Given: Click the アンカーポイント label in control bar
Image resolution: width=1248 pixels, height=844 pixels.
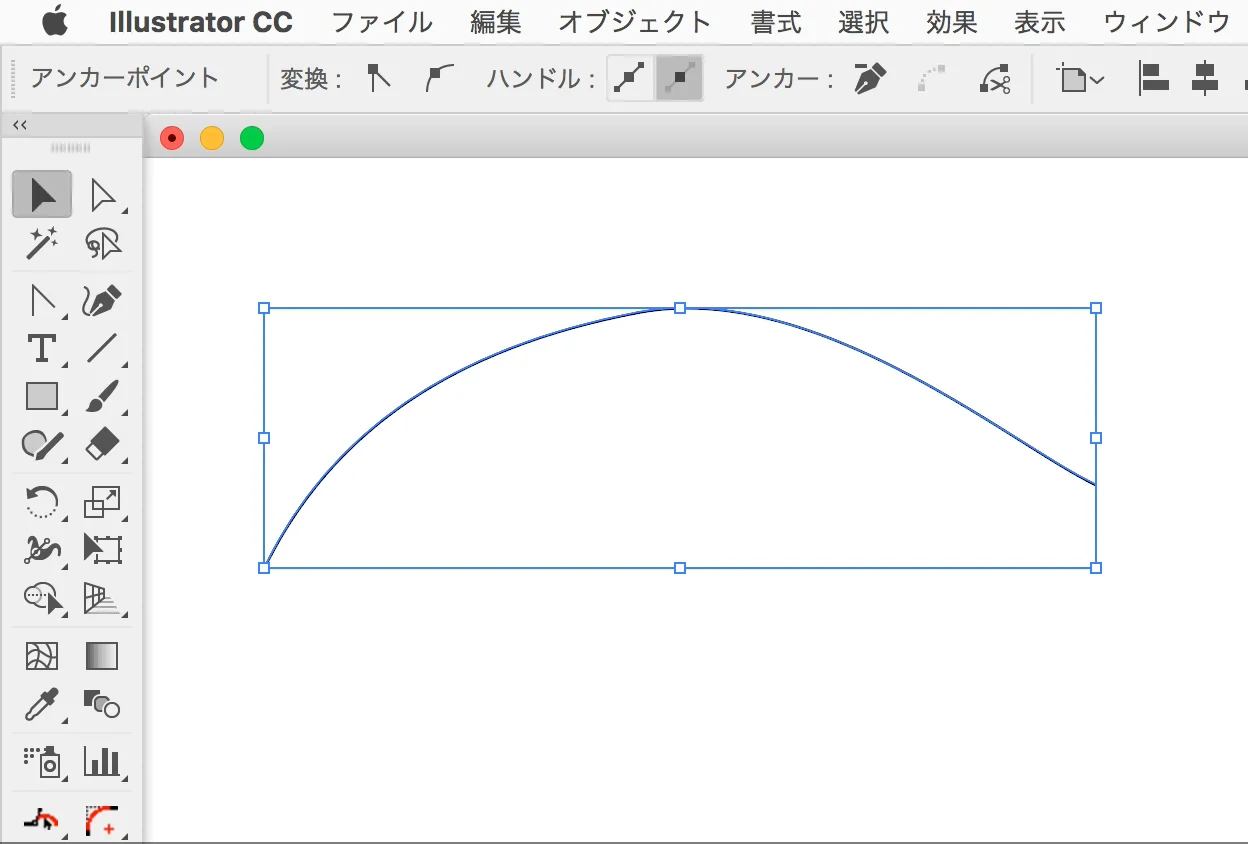Looking at the screenshot, I should (x=125, y=78).
